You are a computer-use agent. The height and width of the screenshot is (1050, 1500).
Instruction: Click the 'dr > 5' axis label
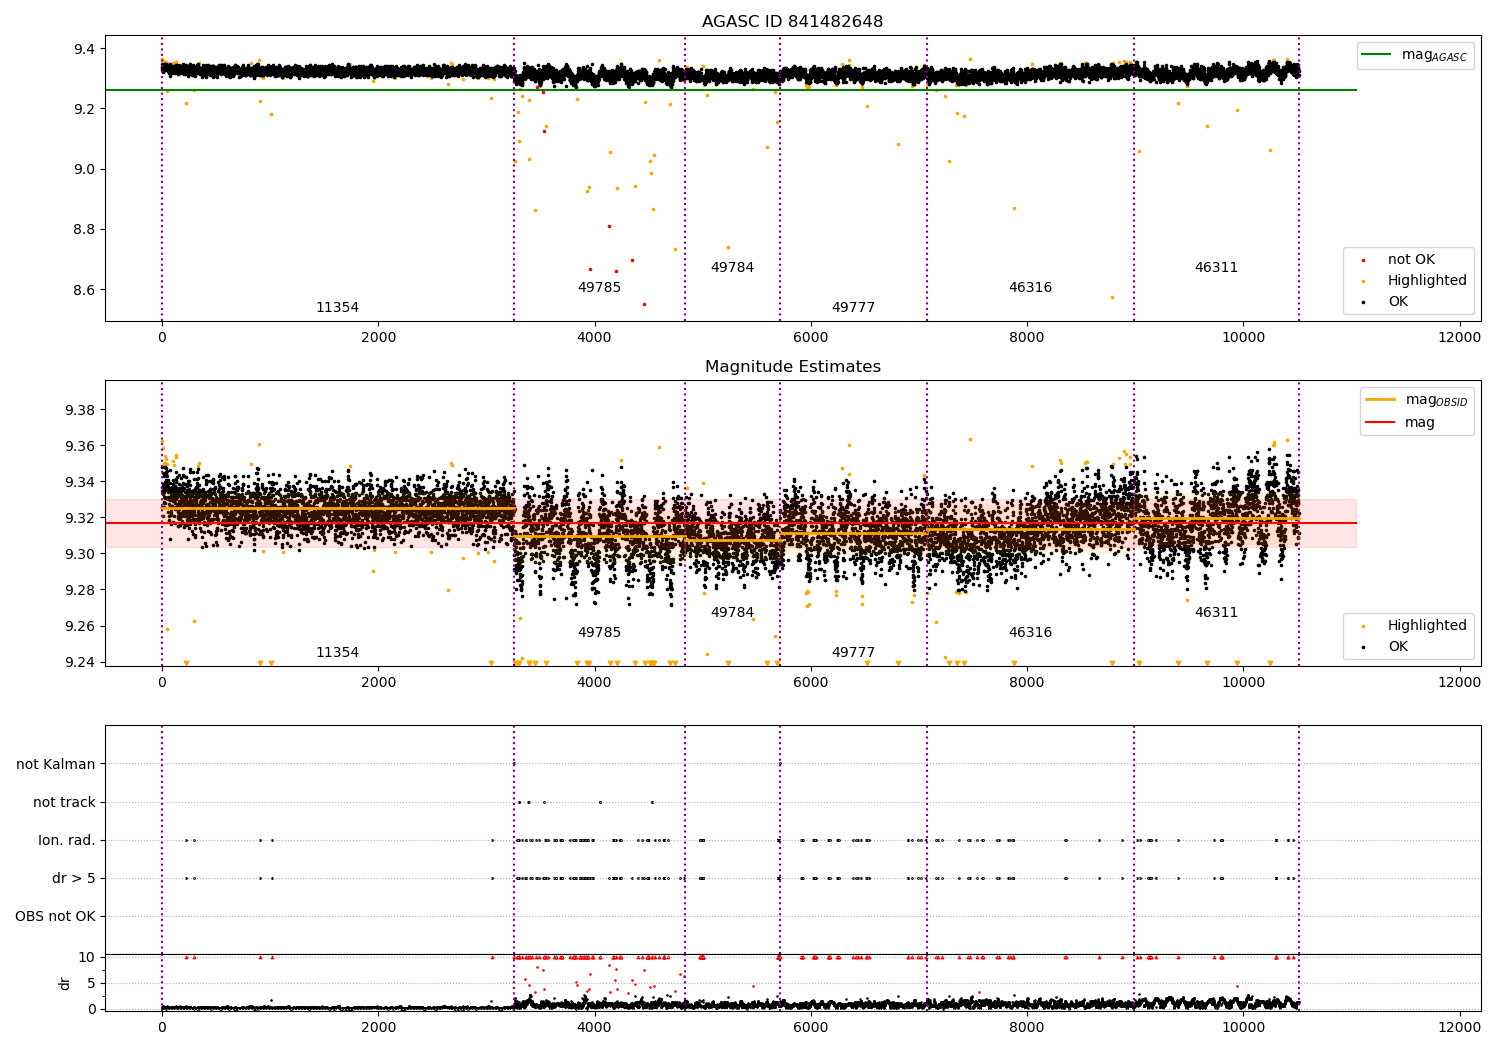click(74, 878)
